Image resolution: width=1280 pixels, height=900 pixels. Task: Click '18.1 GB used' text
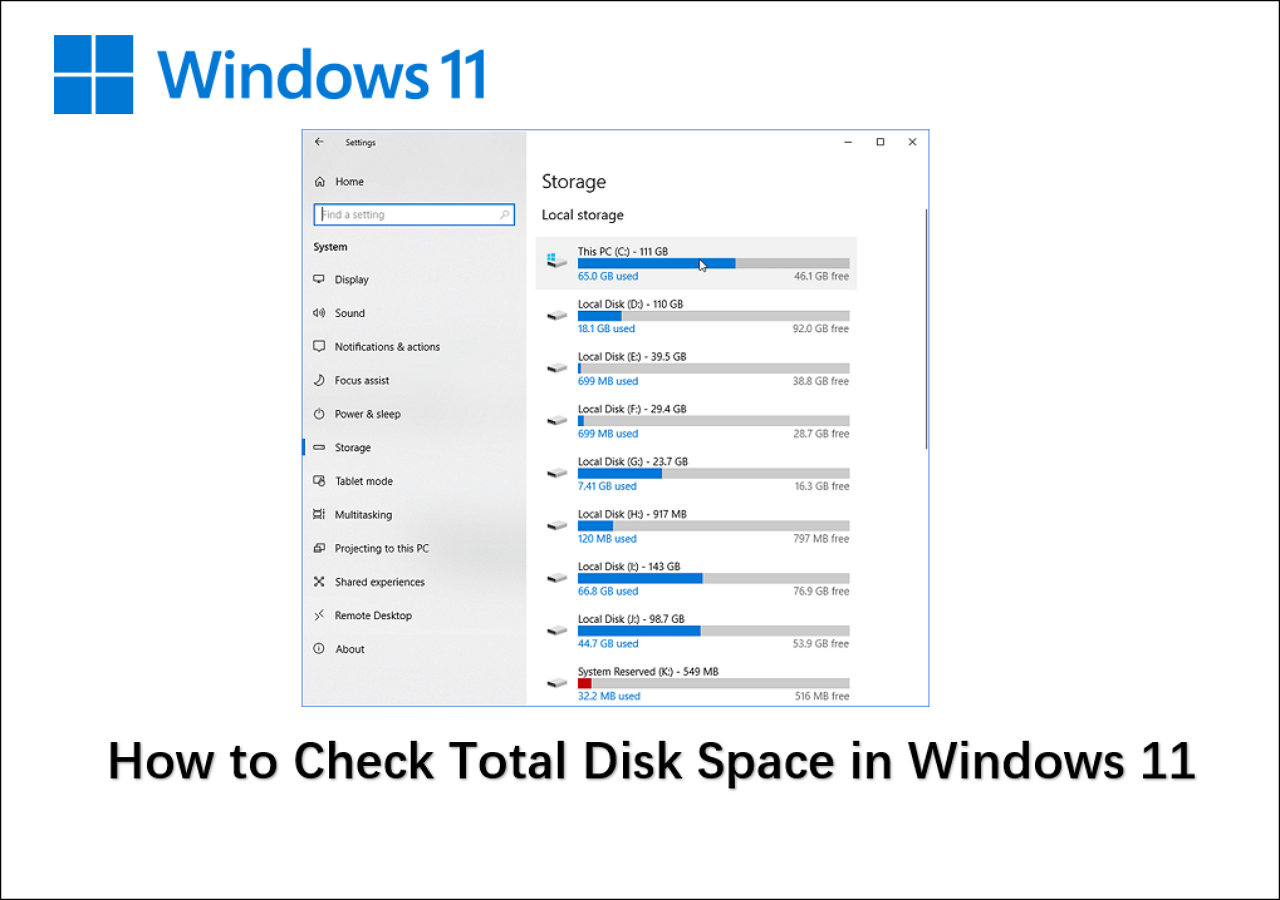[606, 329]
